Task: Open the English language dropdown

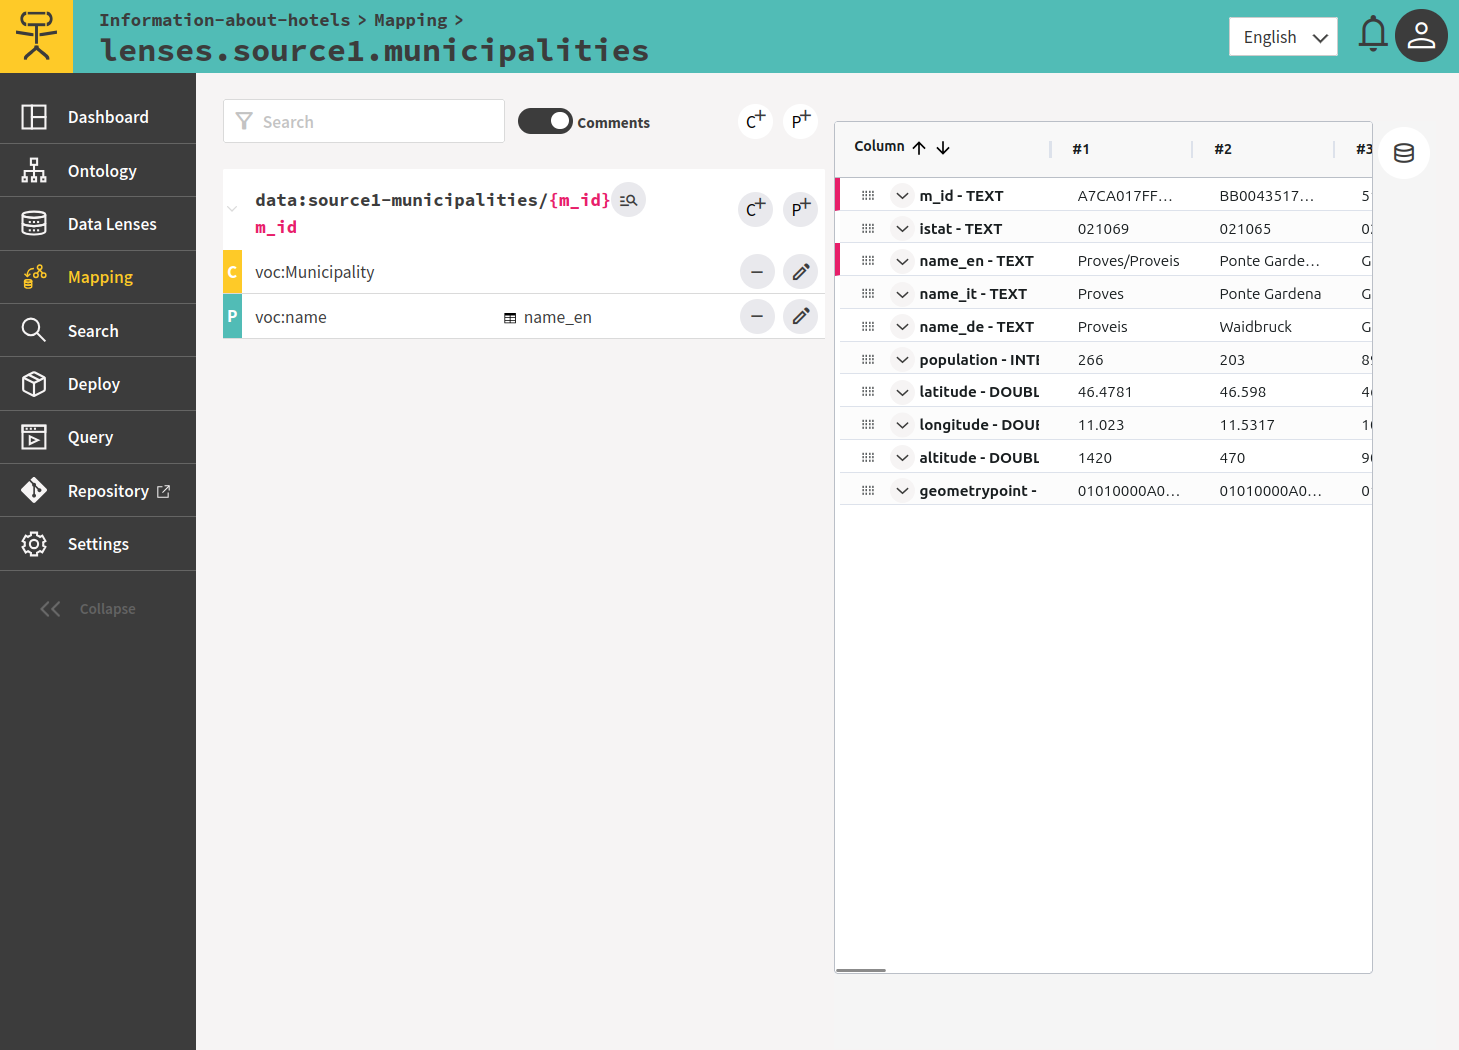Action: click(1283, 37)
